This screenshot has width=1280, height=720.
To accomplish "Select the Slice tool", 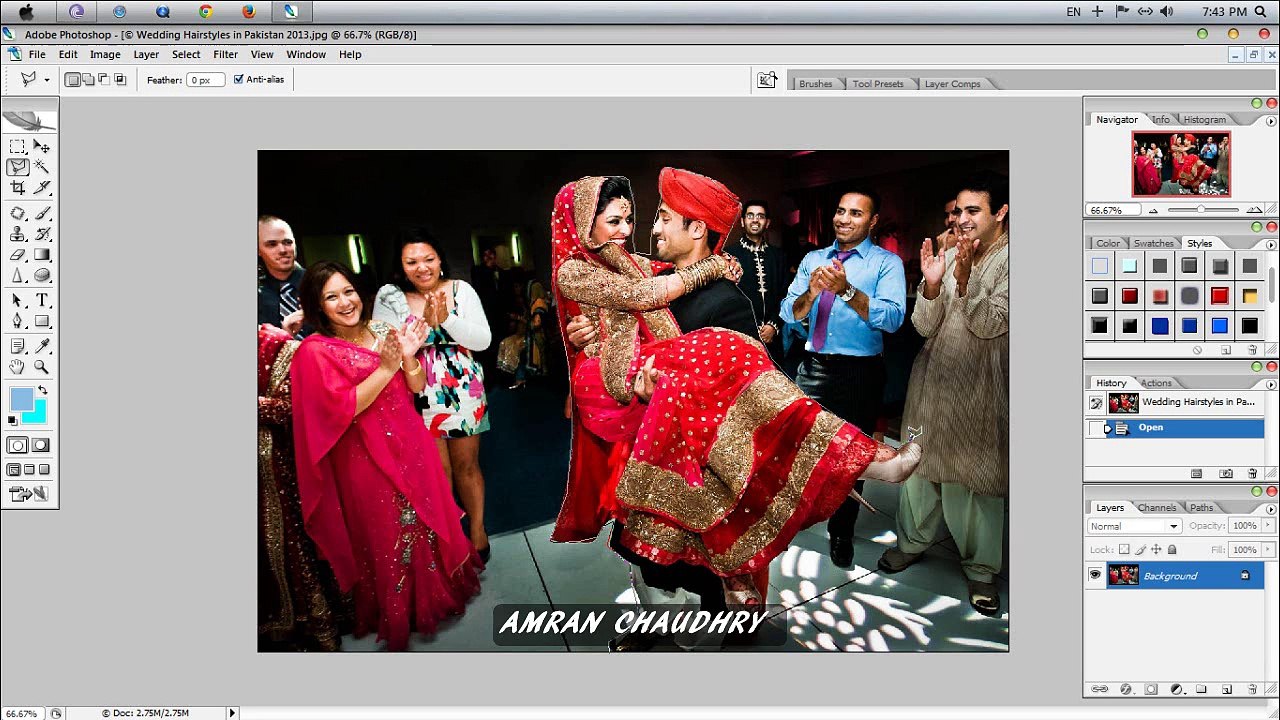I will [42, 187].
